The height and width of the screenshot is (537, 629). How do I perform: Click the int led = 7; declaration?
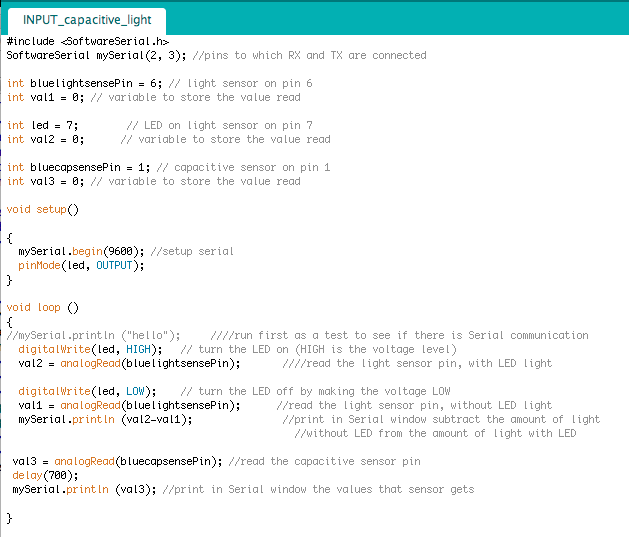43,126
